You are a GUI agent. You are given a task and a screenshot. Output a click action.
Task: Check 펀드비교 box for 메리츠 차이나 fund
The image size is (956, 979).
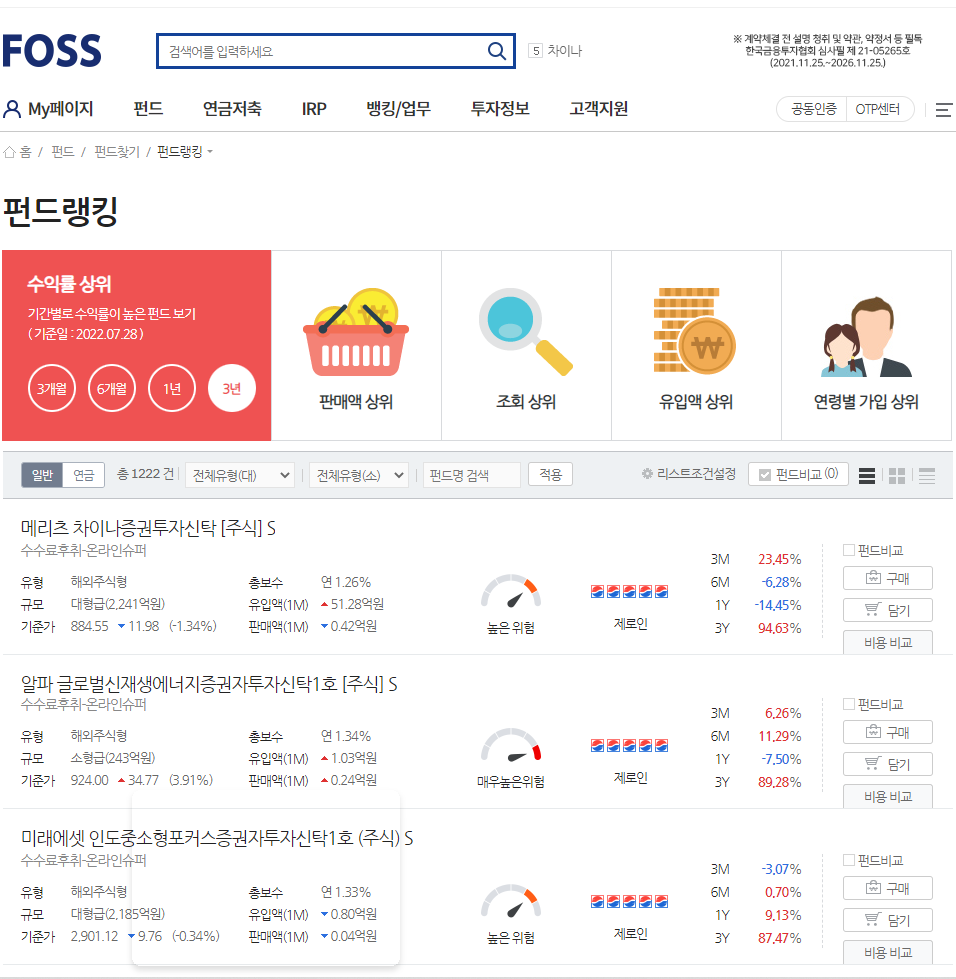tap(849, 550)
